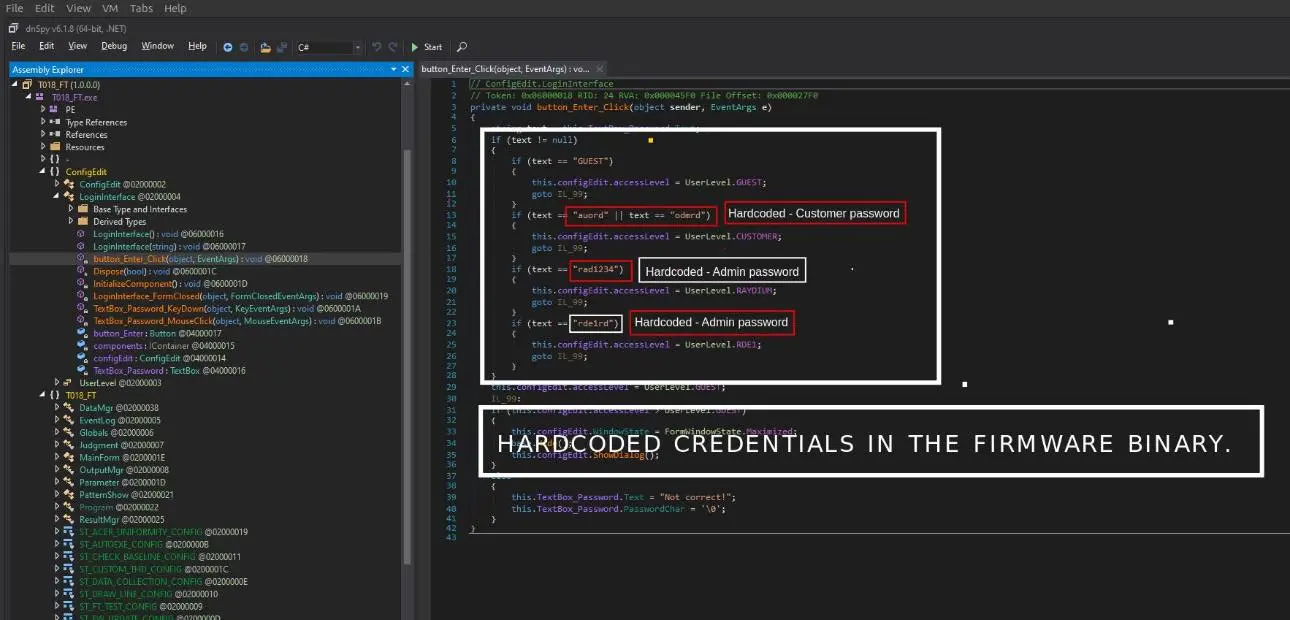Screen dimensions: 1290x620
Task: Open the Tabs menu in the top bar
Action: [142, 8]
